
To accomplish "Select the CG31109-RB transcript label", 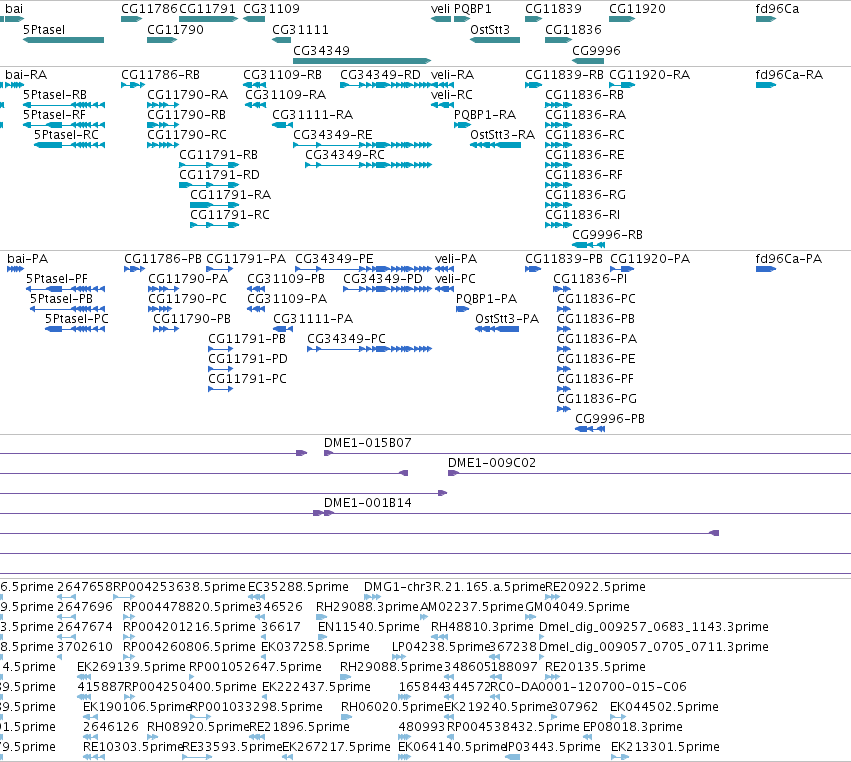I will click(282, 75).
